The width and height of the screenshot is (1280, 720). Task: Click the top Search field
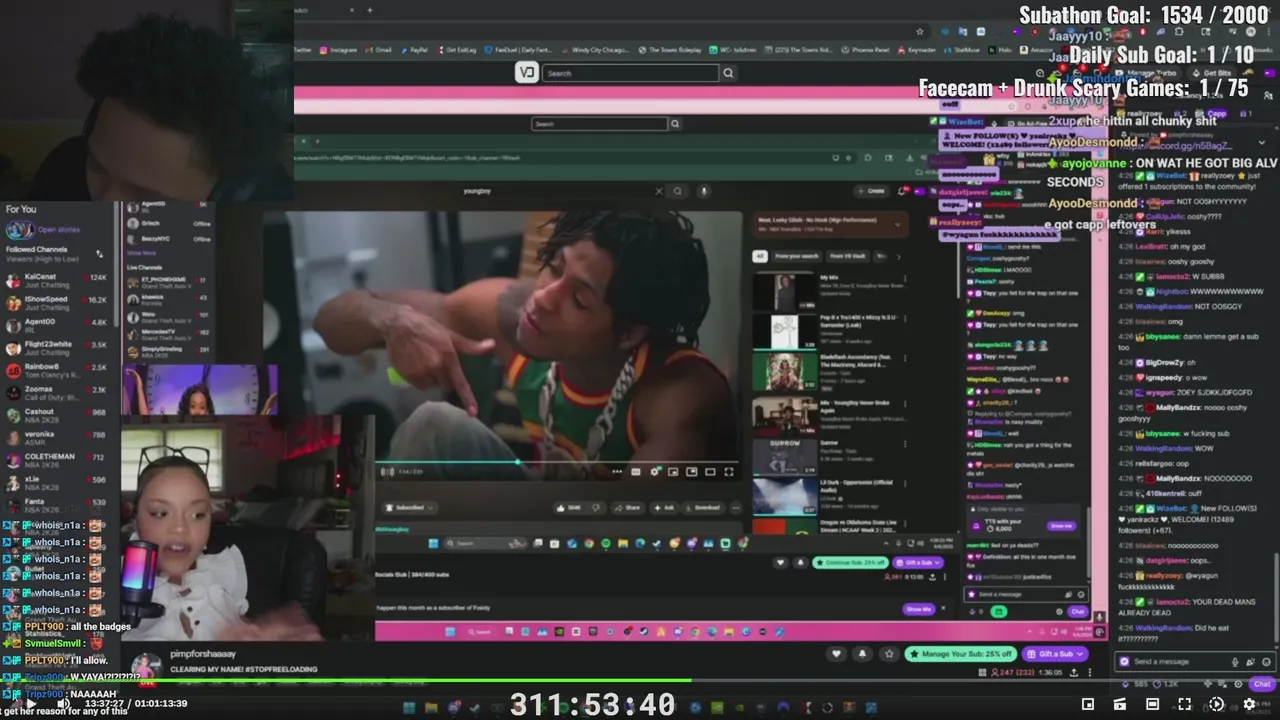(x=630, y=73)
